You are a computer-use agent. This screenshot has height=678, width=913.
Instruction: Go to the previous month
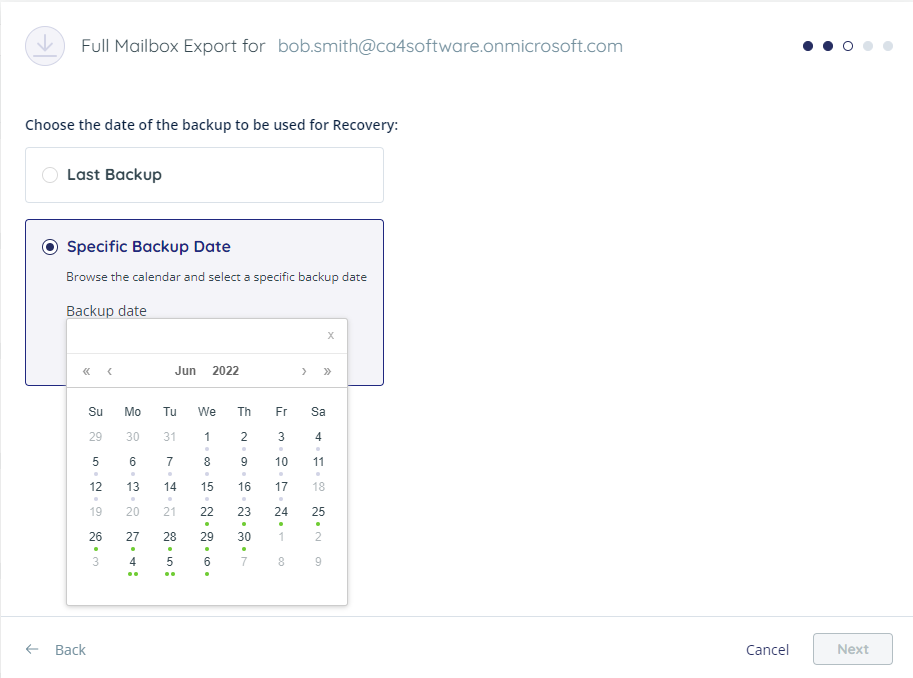click(109, 371)
